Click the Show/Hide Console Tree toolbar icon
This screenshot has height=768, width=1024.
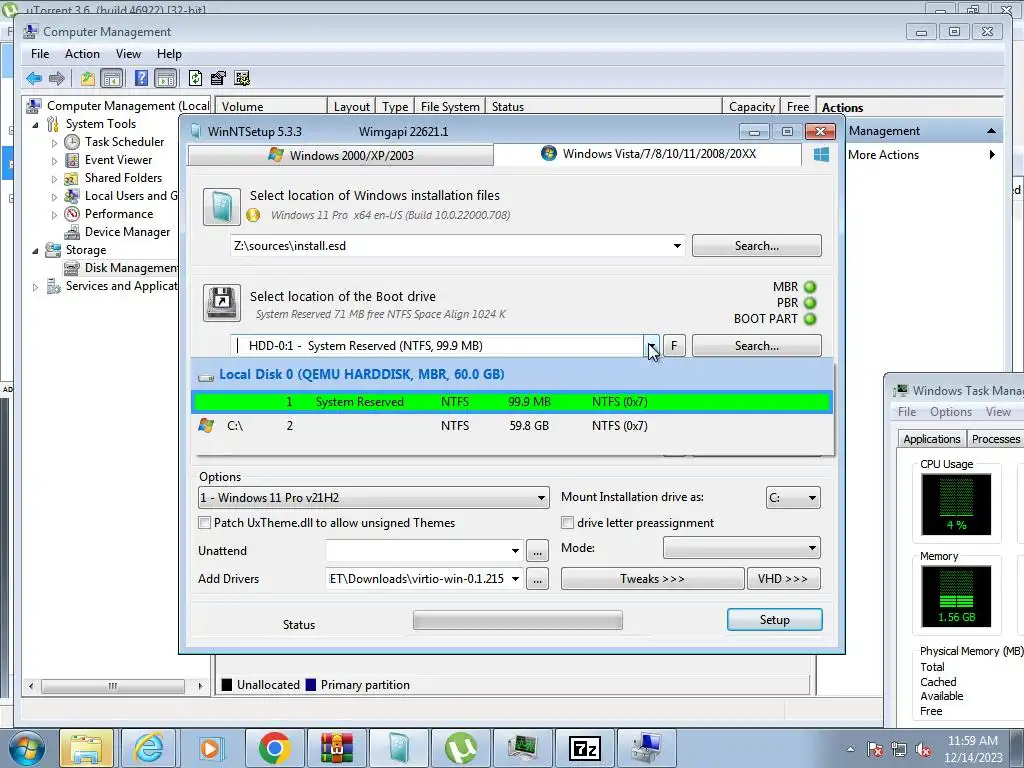[112, 78]
